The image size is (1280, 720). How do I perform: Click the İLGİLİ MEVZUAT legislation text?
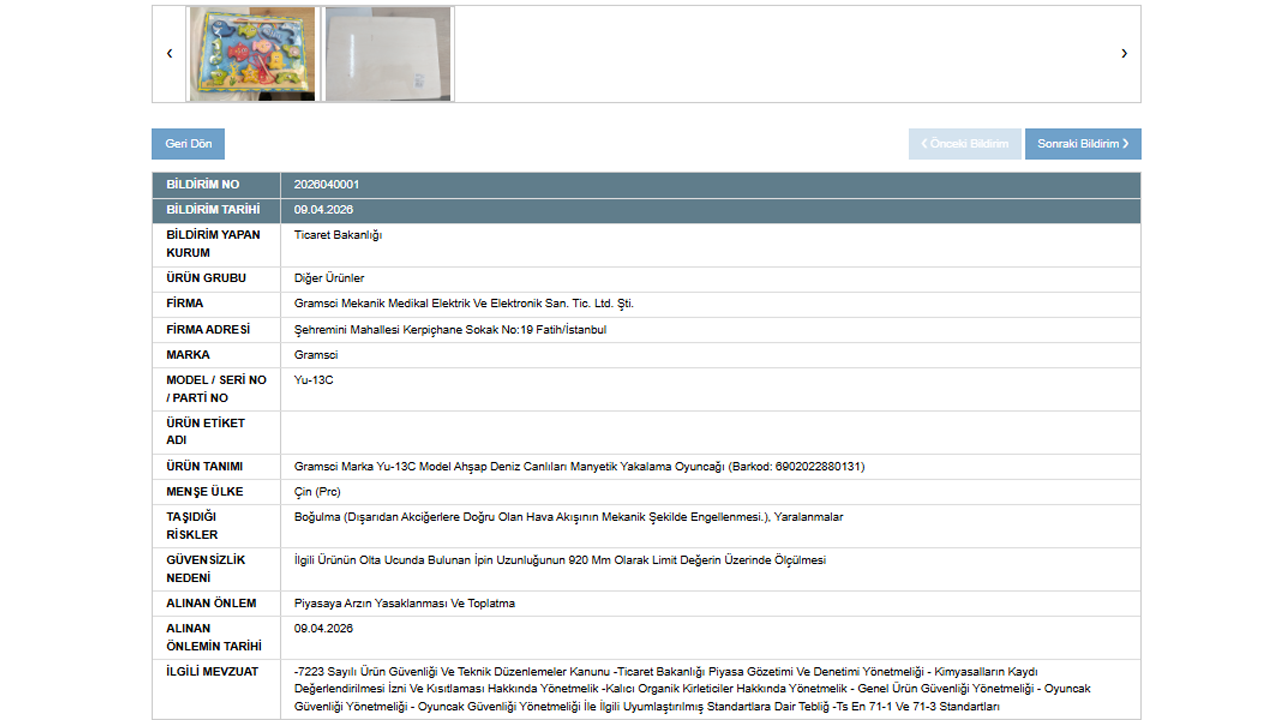coord(690,689)
